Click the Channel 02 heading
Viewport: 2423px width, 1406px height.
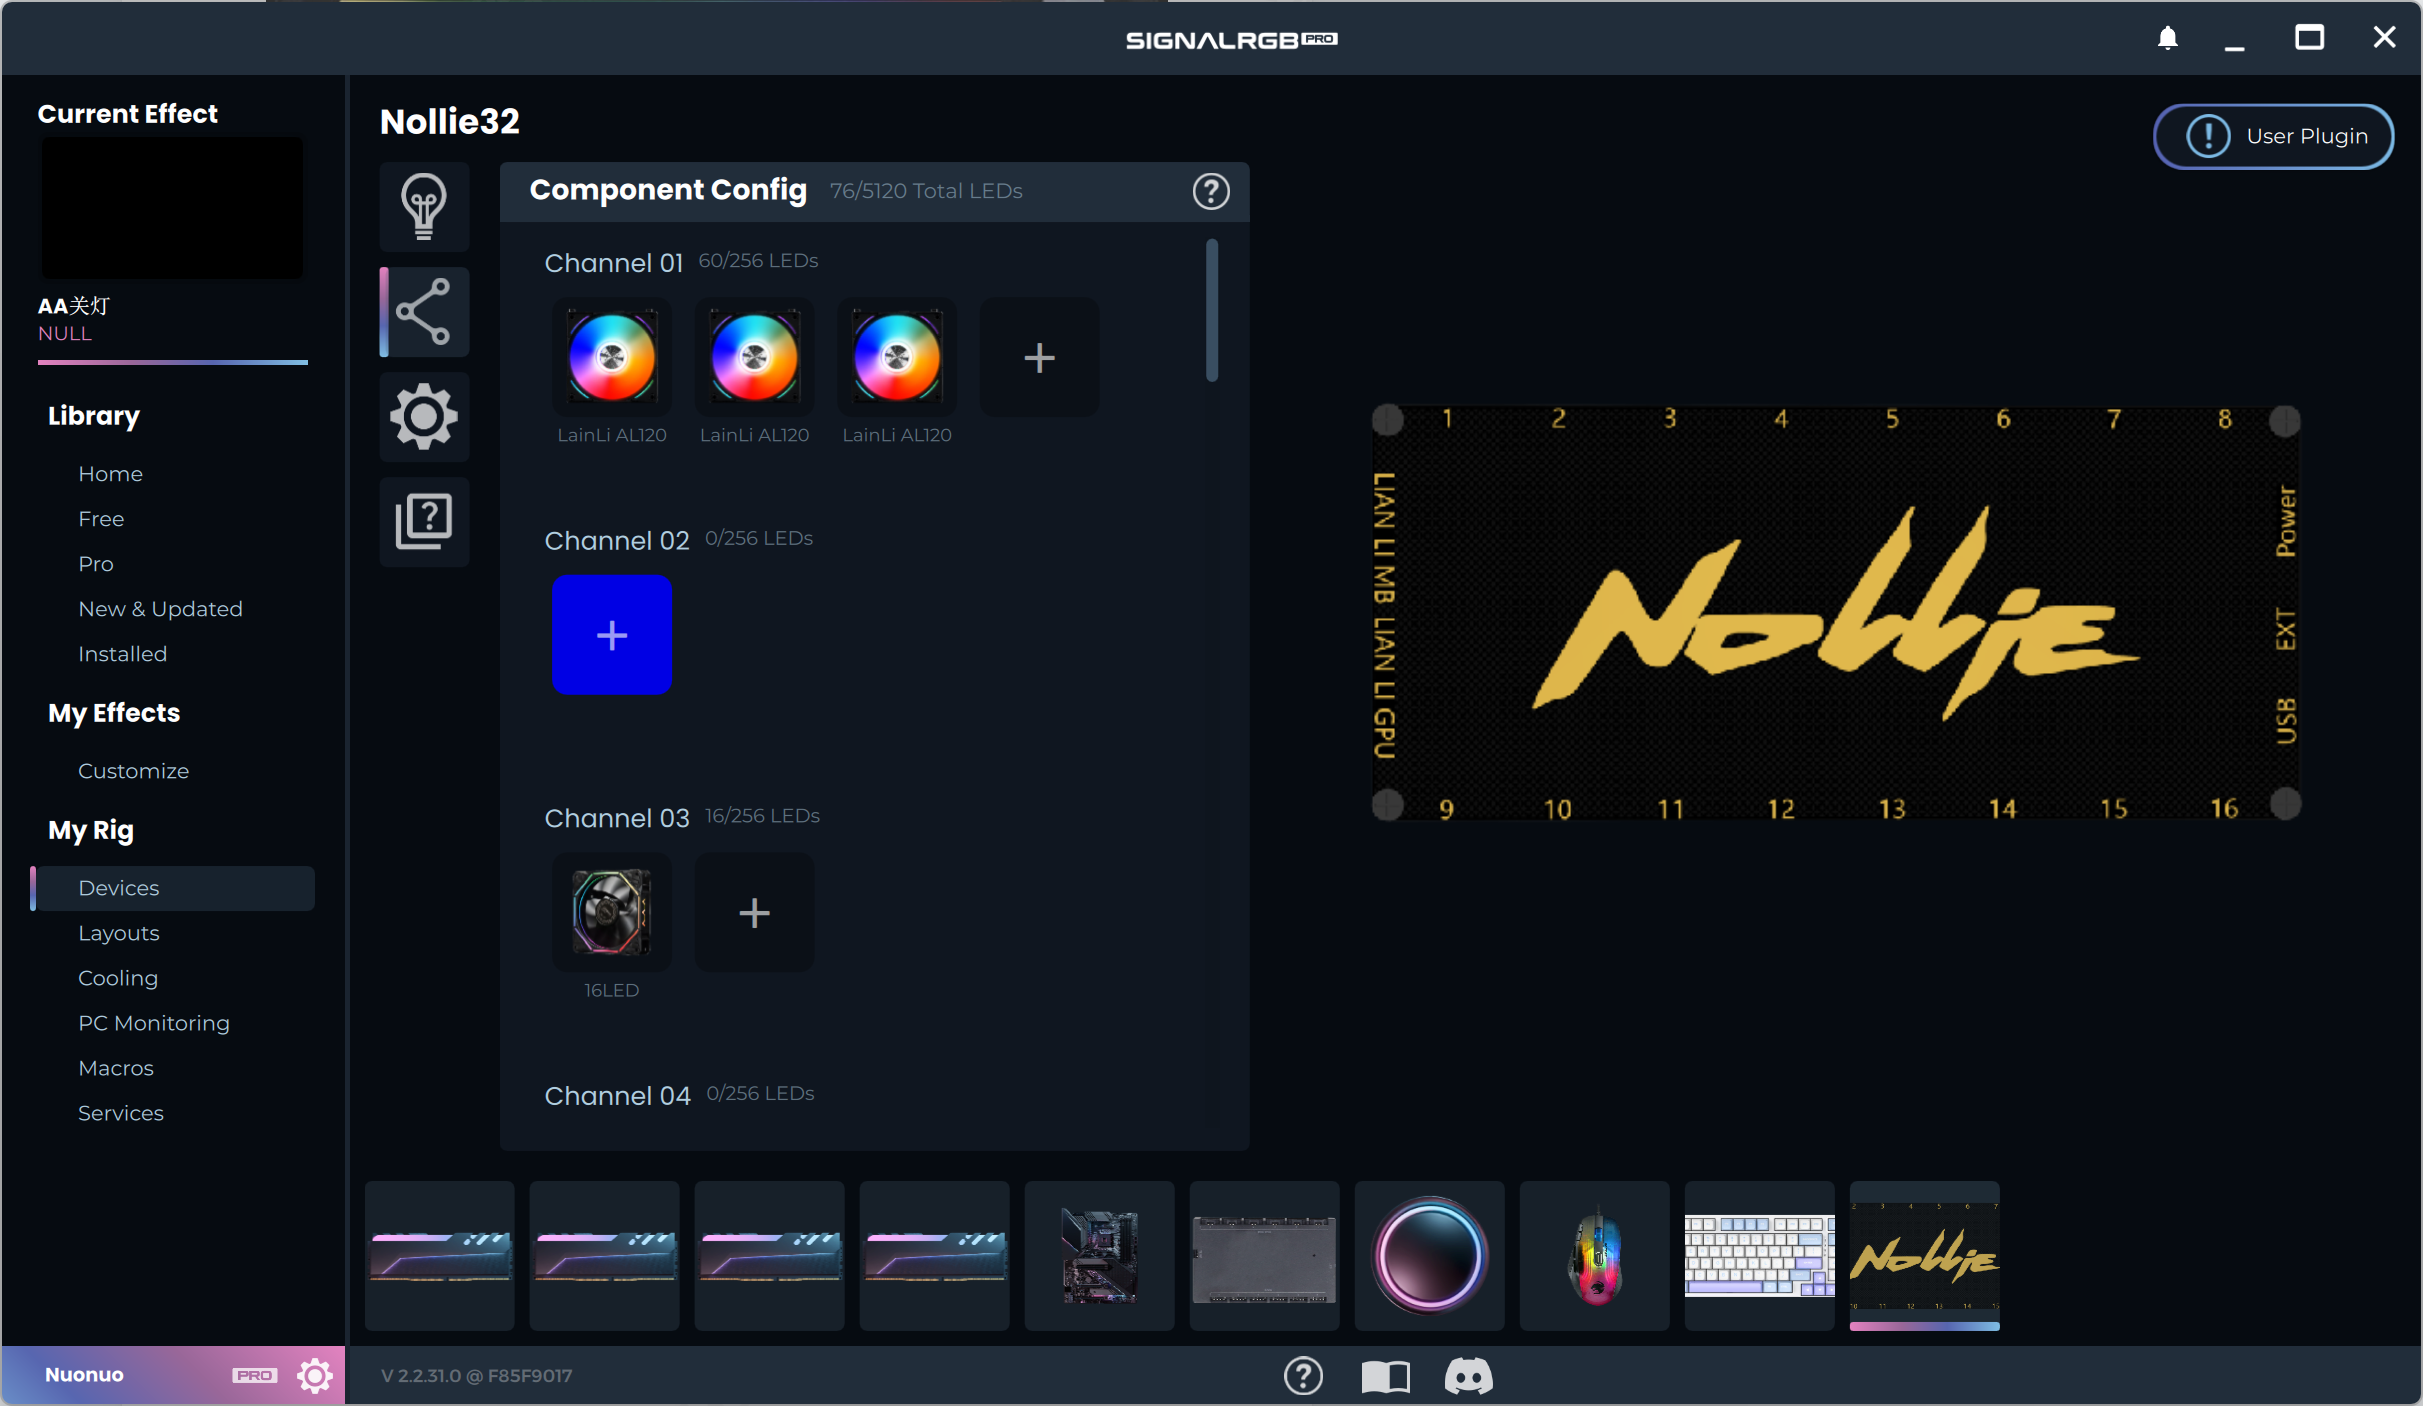pos(617,541)
